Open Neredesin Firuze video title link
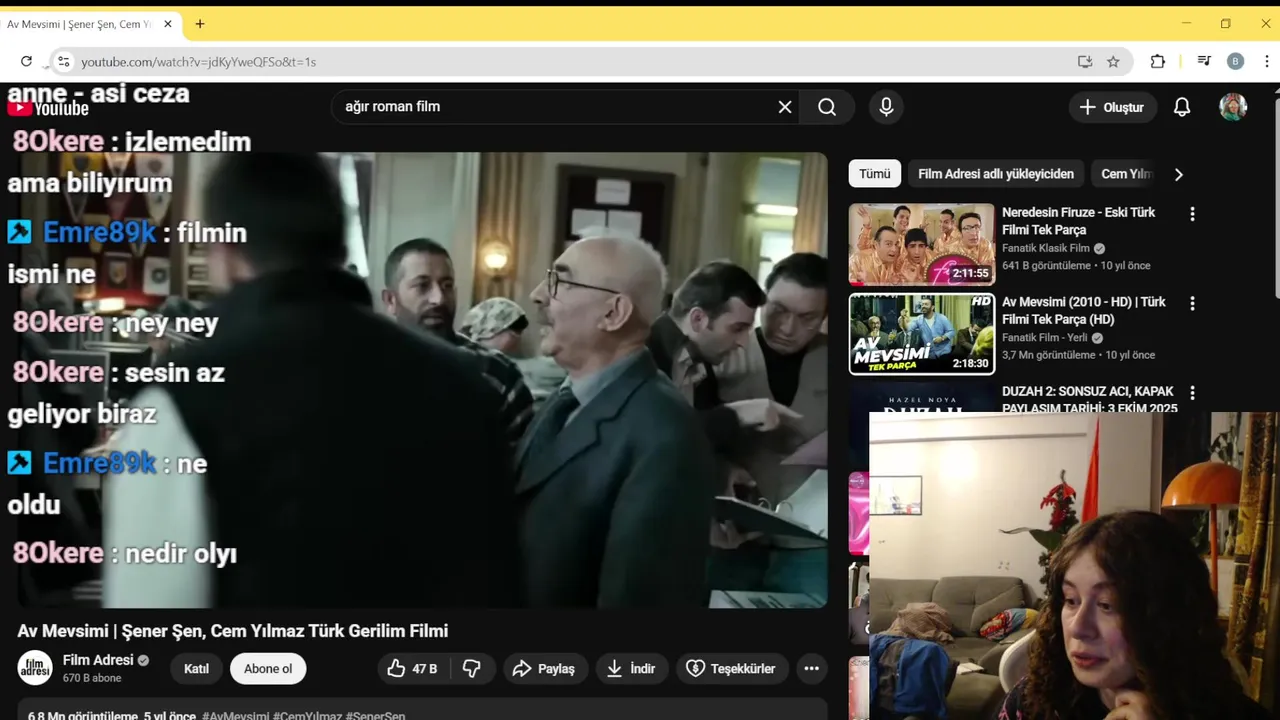The image size is (1280, 720). pos(1078,221)
